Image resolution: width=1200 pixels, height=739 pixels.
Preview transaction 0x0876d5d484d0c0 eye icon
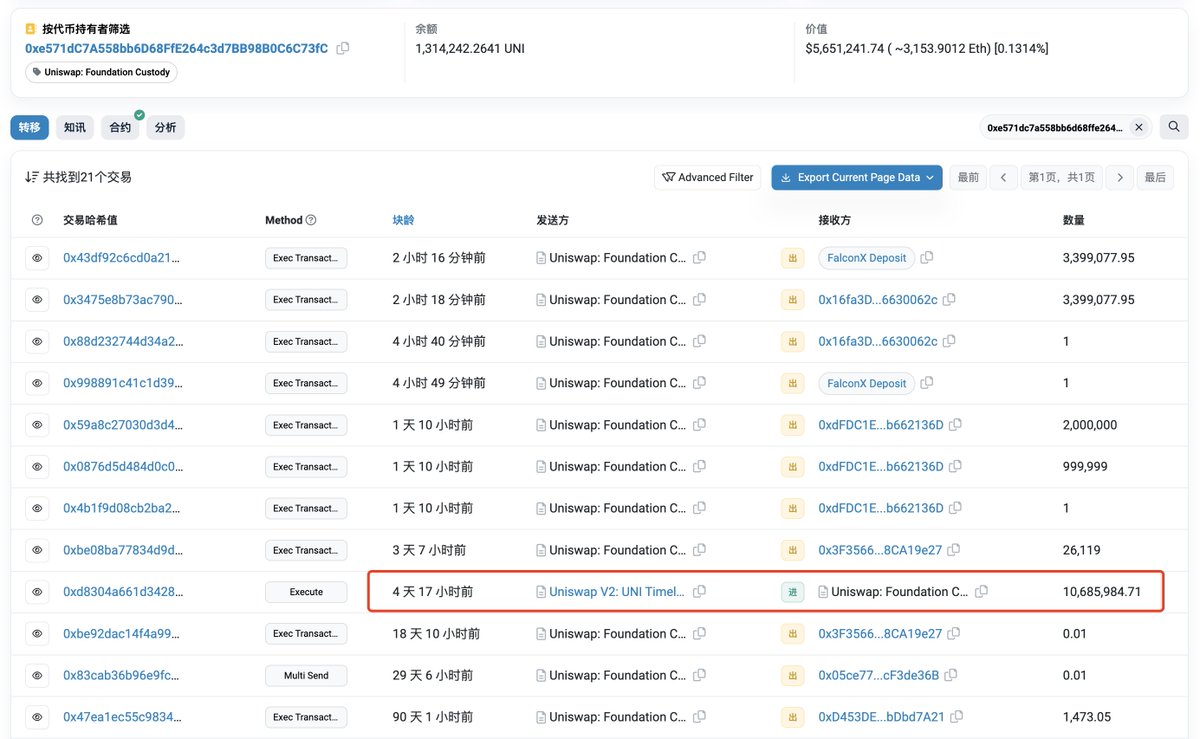(x=37, y=467)
